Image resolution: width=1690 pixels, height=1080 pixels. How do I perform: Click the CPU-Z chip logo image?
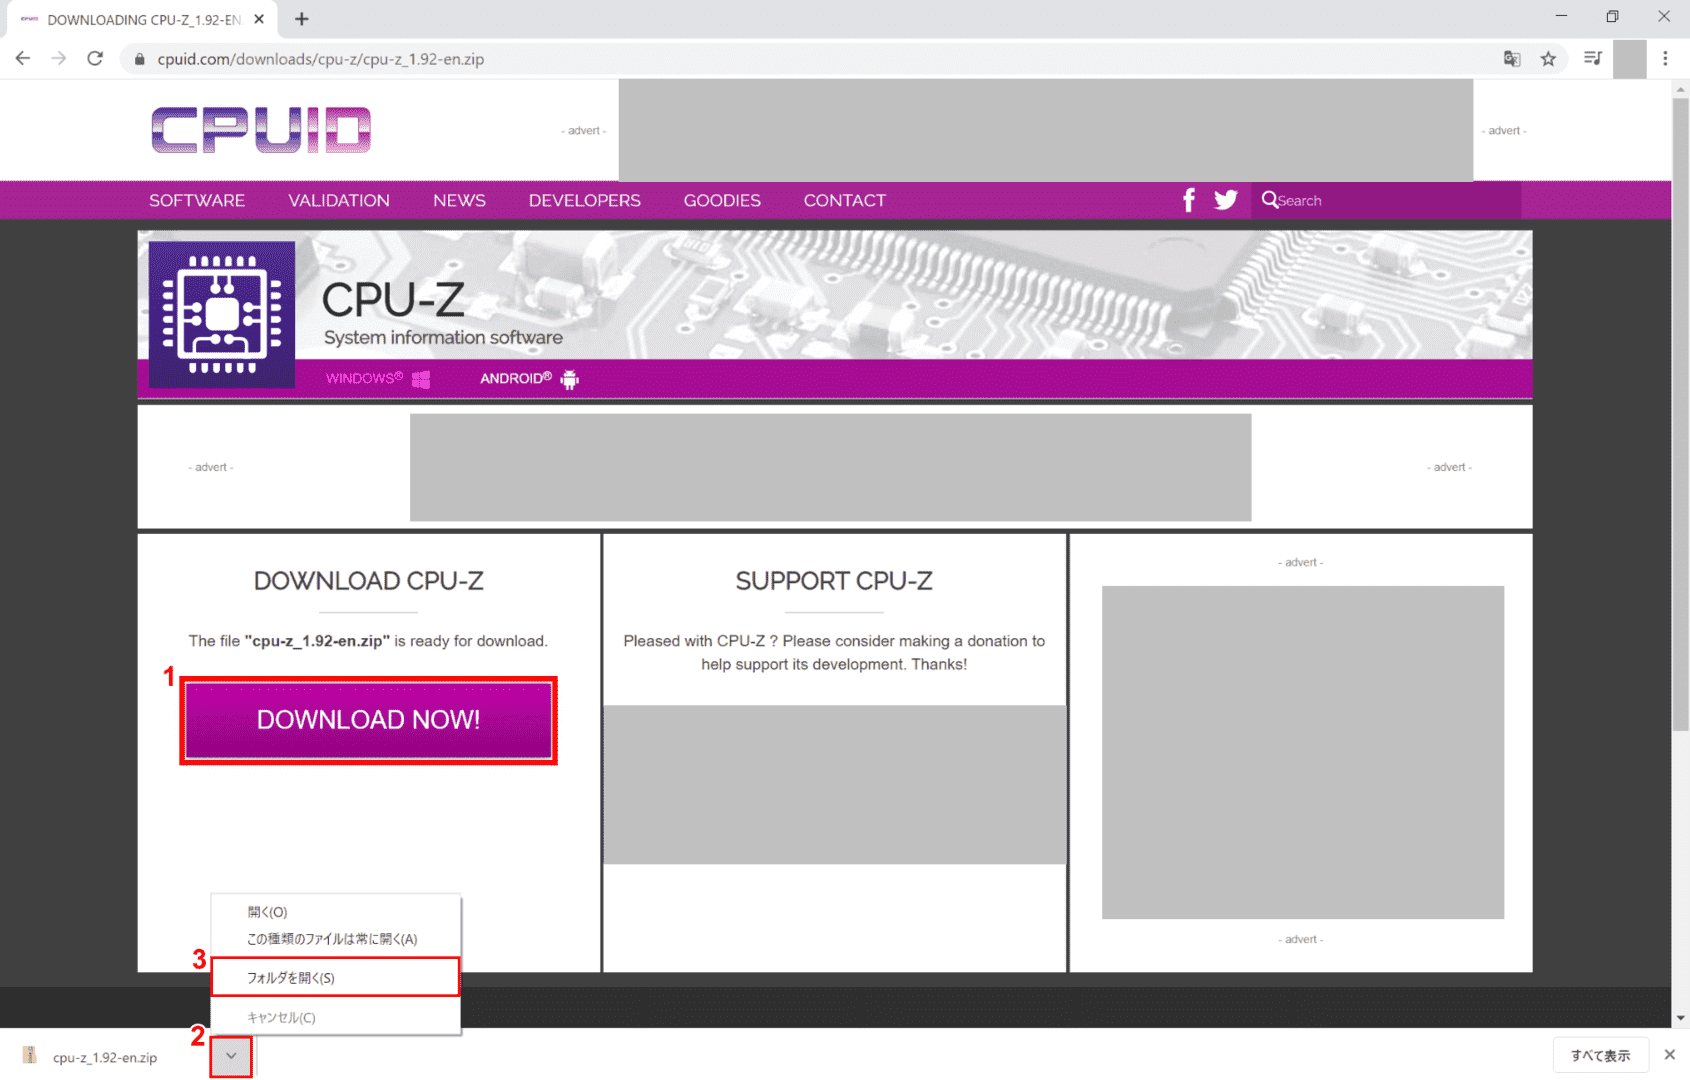(222, 314)
